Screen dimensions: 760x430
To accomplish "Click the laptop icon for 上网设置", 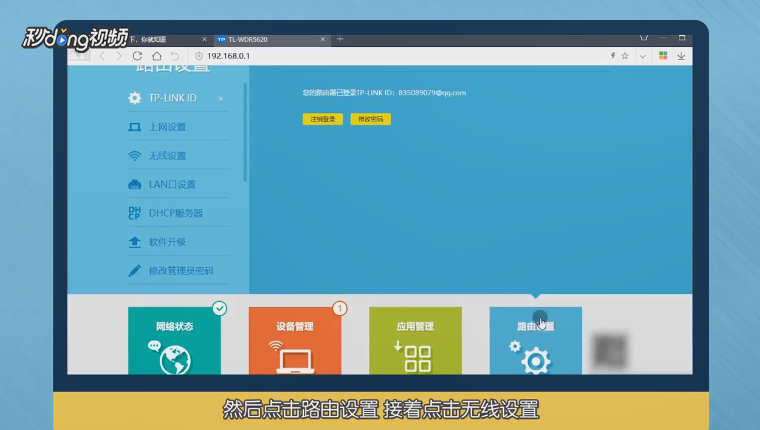I will tap(134, 127).
